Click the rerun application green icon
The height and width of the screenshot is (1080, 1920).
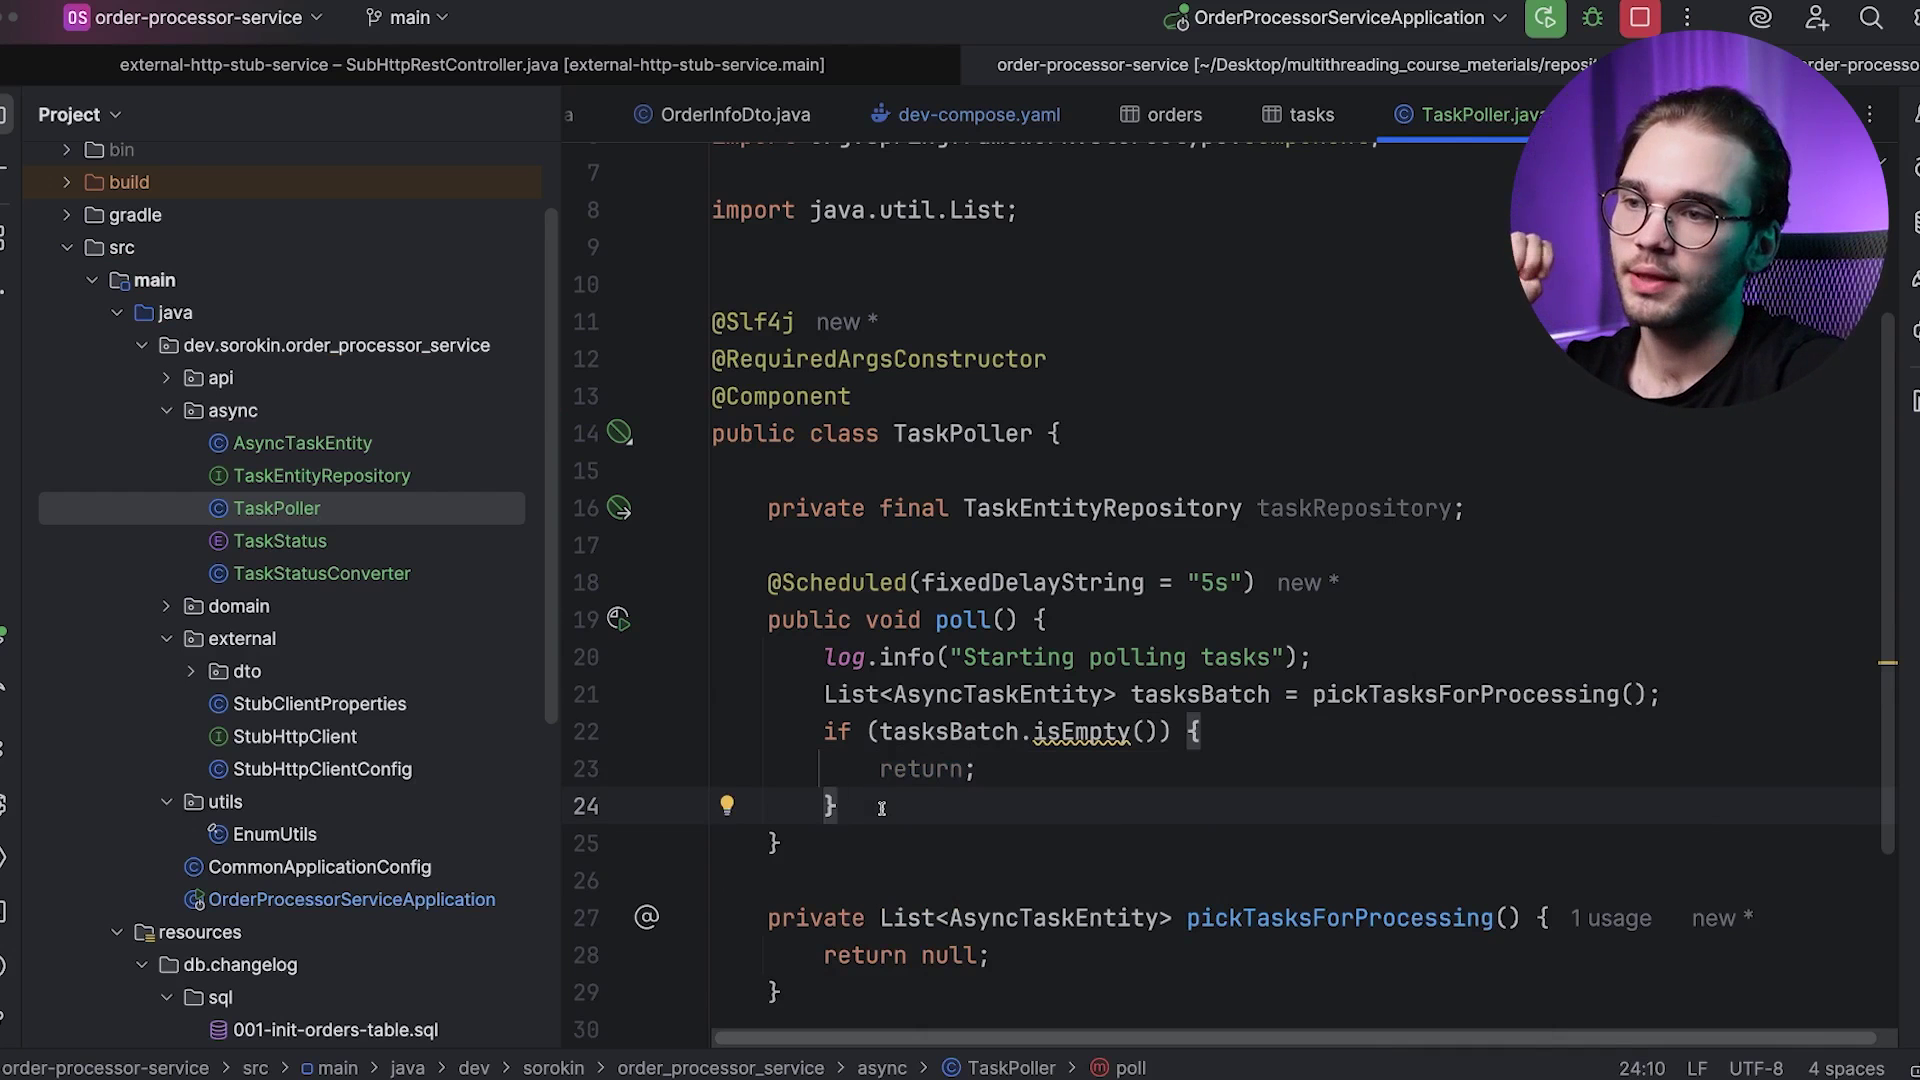point(1545,18)
